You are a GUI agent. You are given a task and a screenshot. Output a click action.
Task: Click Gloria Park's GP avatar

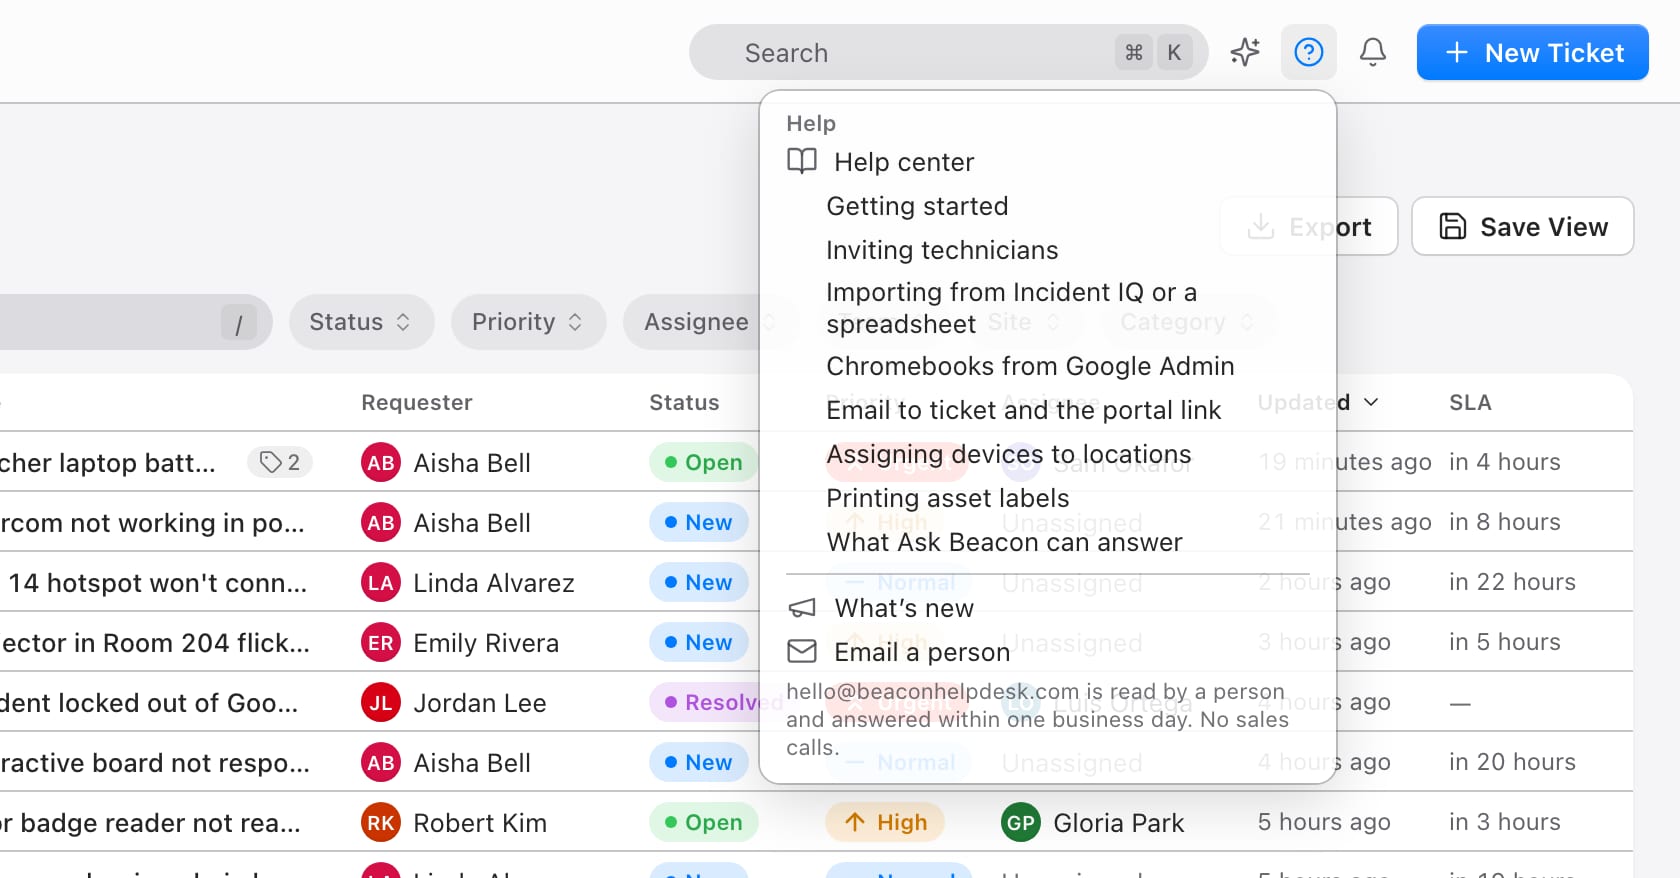point(1021,823)
